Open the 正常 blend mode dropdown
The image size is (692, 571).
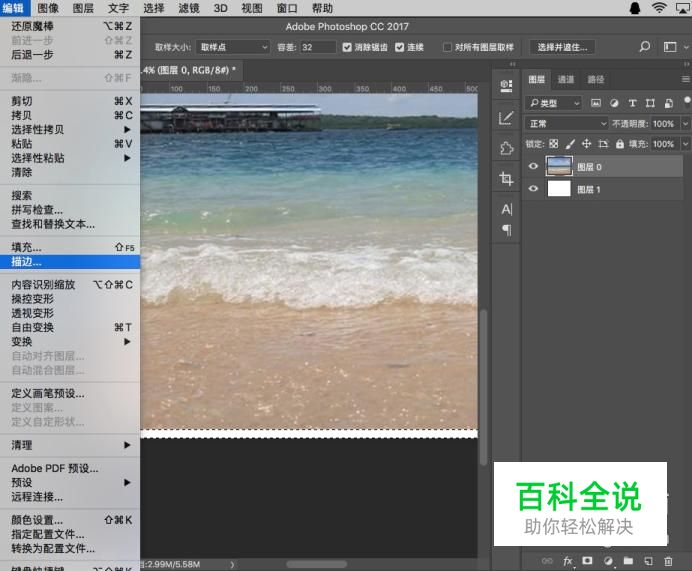coord(566,124)
